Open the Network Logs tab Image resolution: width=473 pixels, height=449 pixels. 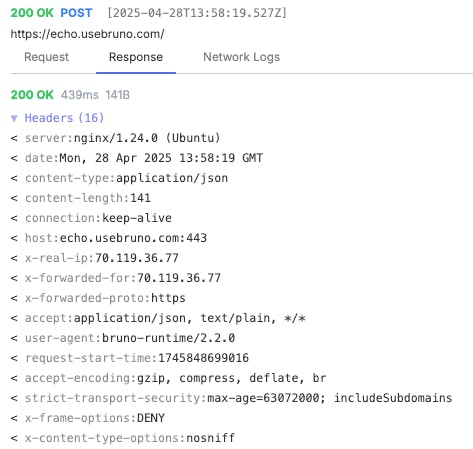coord(242,57)
